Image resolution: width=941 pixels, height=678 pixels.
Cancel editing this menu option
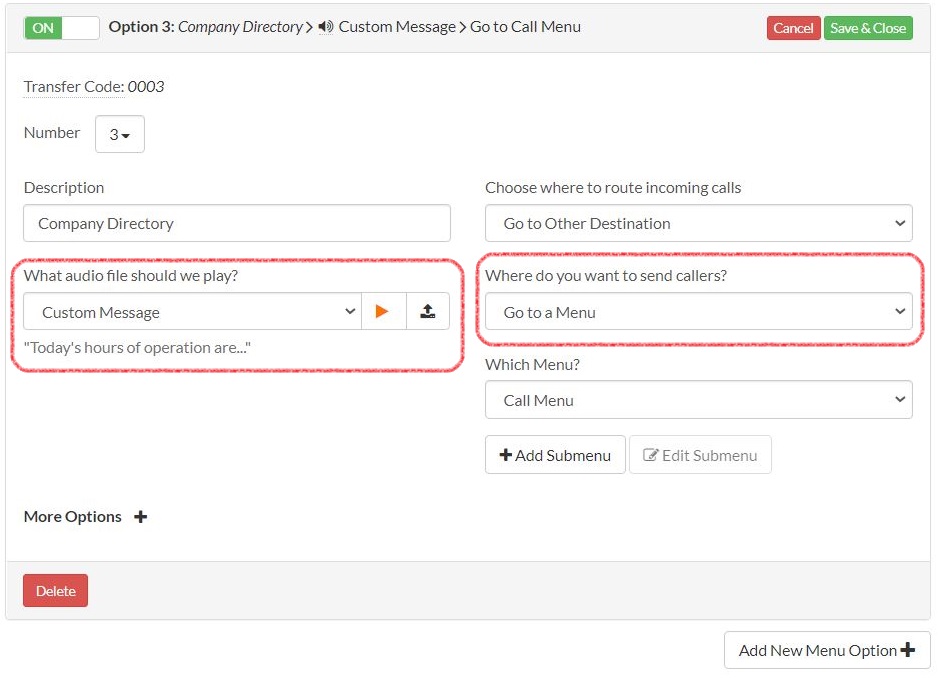tap(793, 28)
